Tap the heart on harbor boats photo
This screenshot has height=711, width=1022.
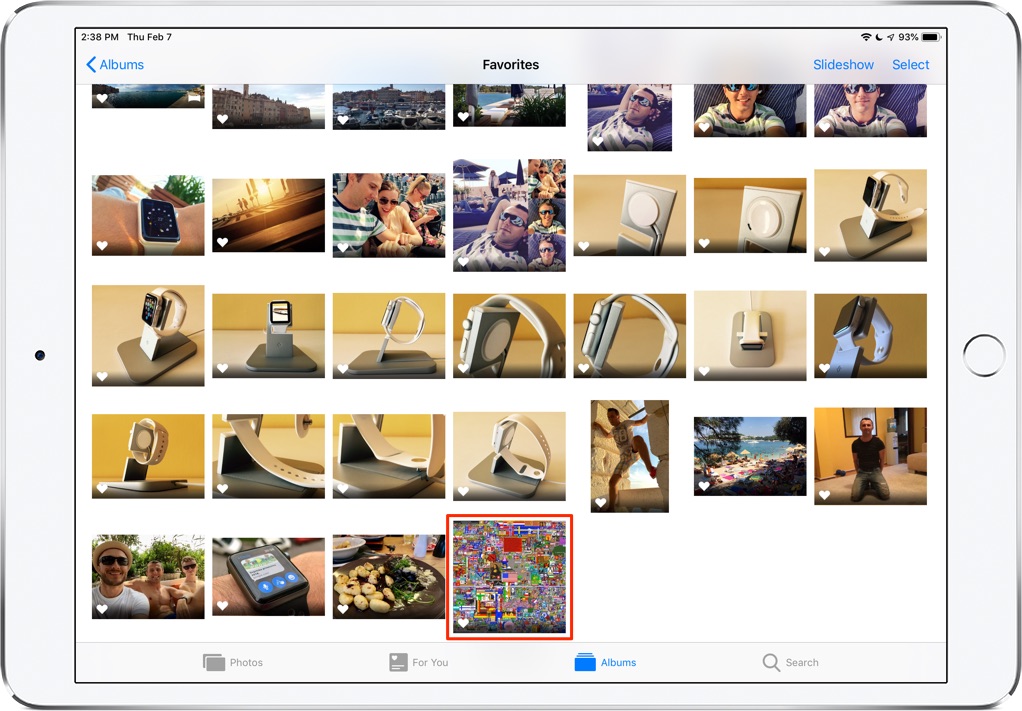(343, 120)
